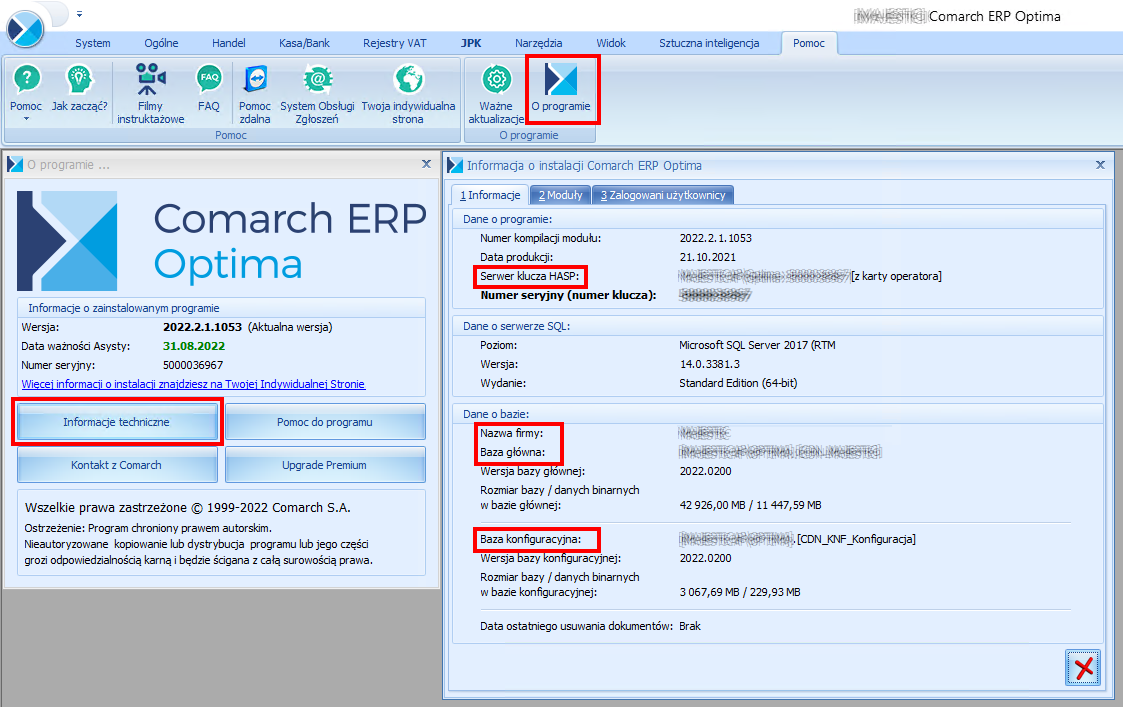This screenshot has width=1123, height=707.
Task: Click the Kontakt z Comarch button
Action: coord(117,465)
